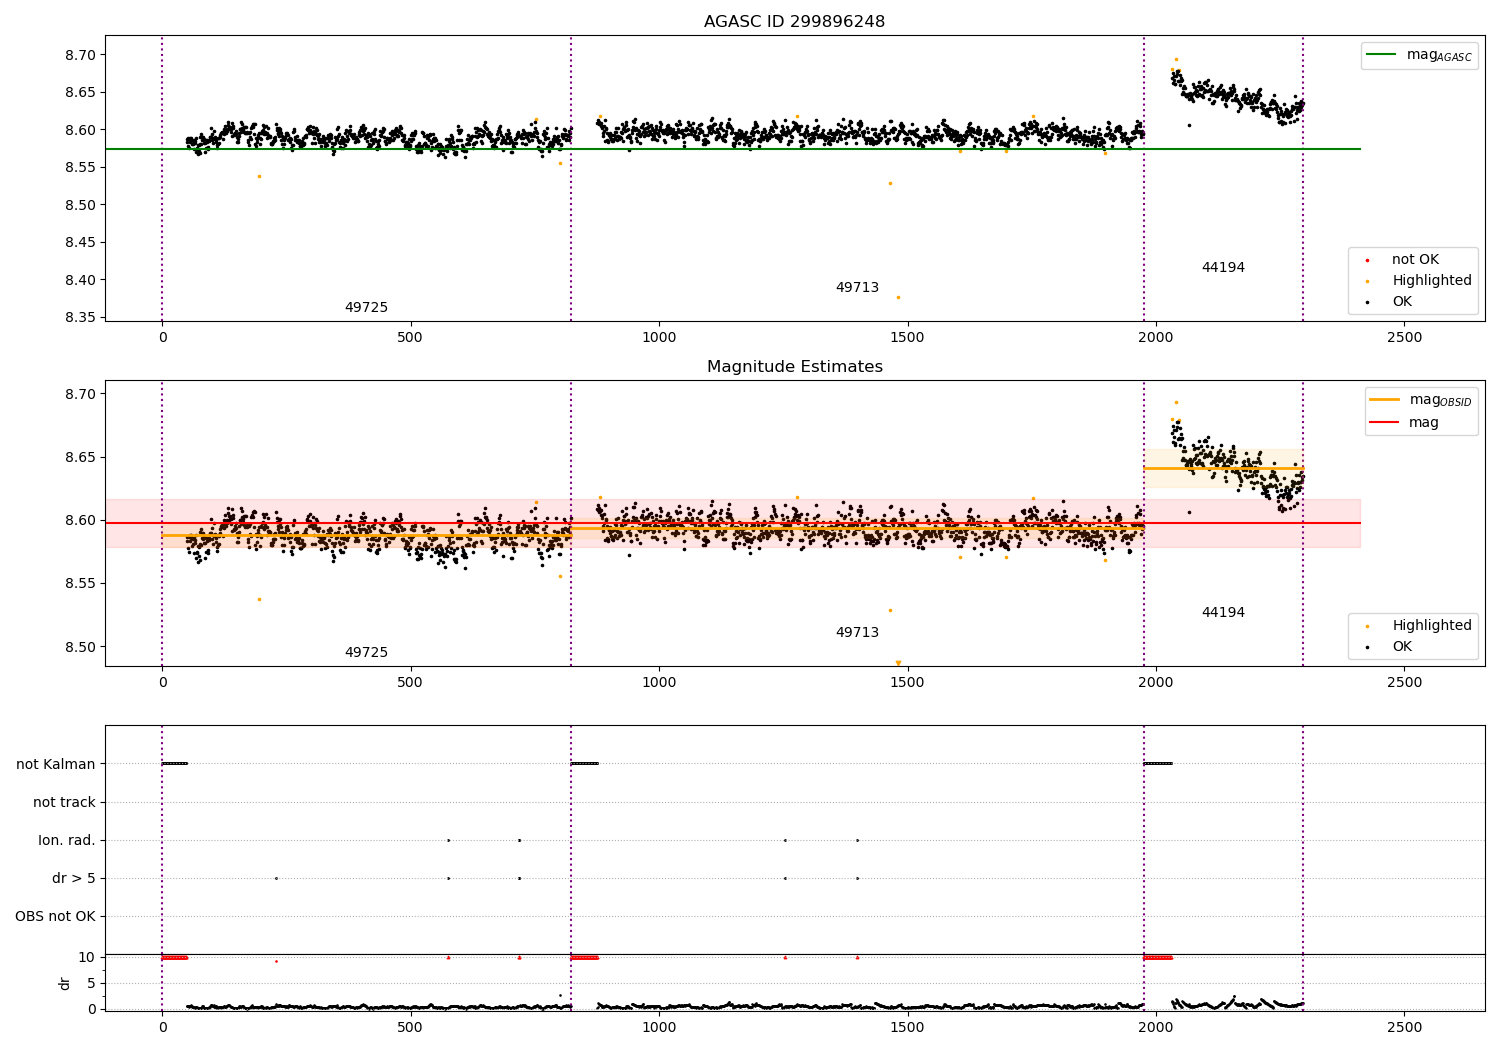The width and height of the screenshot is (1500, 1050).
Task: Click the 'dr > 5' axis label
Action: pyautogui.click(x=74, y=879)
